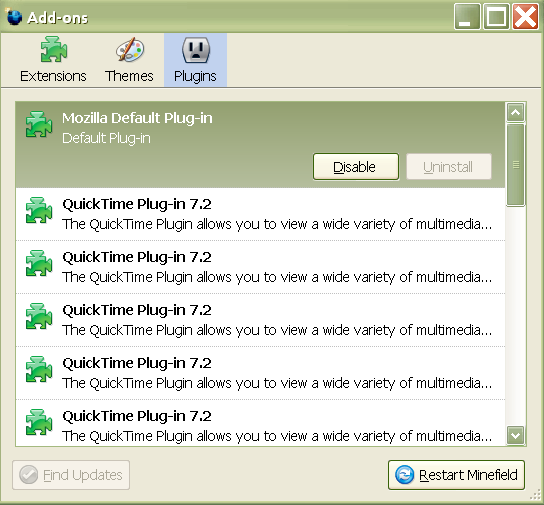Click the blue refresh icon on Restart Minefield
This screenshot has height=505, width=544.
click(404, 475)
